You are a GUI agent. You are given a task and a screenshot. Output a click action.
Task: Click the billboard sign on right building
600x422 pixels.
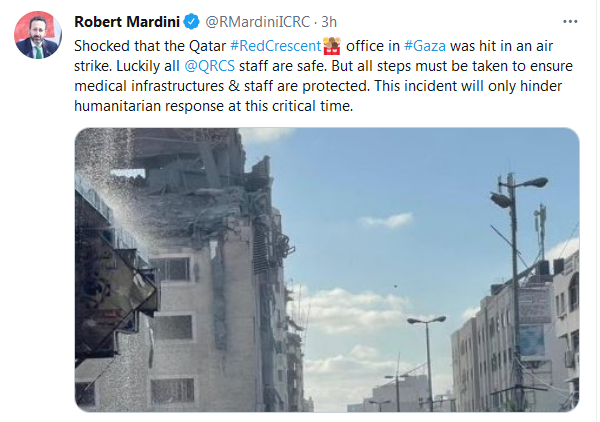[534, 304]
